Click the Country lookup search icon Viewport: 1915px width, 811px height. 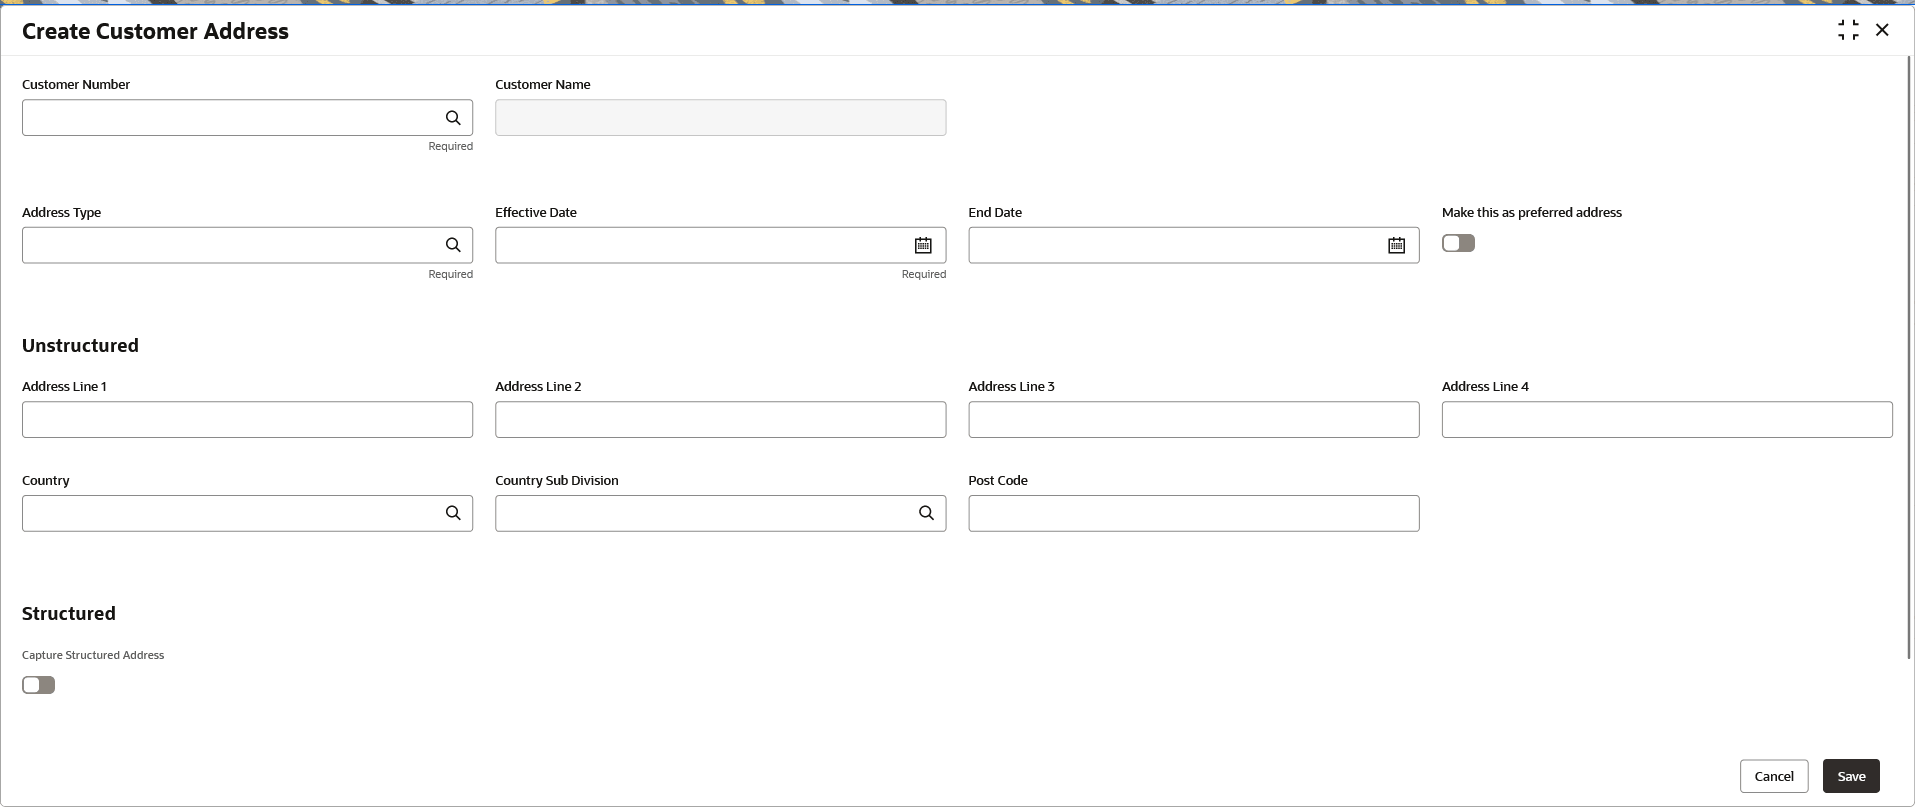tap(453, 513)
